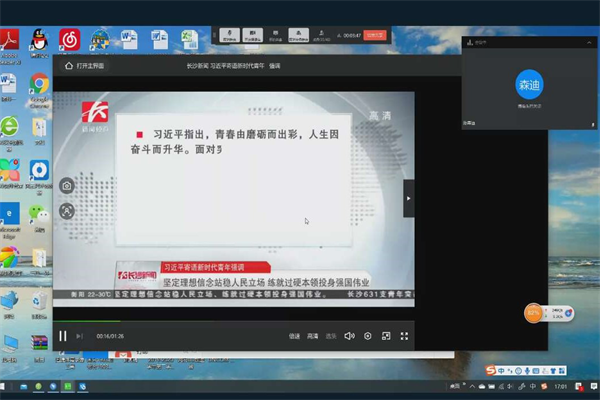Click the orange 82% floating memory ball
The image size is (600, 400).
point(533,313)
